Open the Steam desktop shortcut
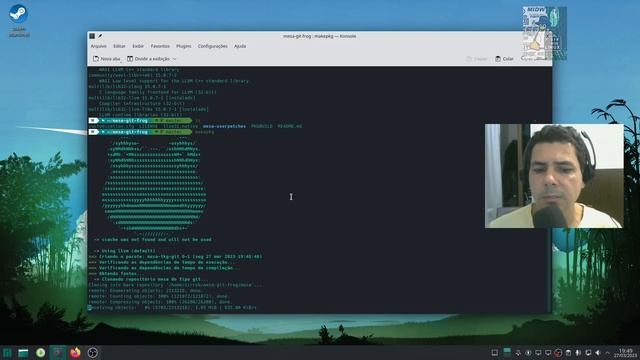The height and width of the screenshot is (360, 640). point(18,20)
